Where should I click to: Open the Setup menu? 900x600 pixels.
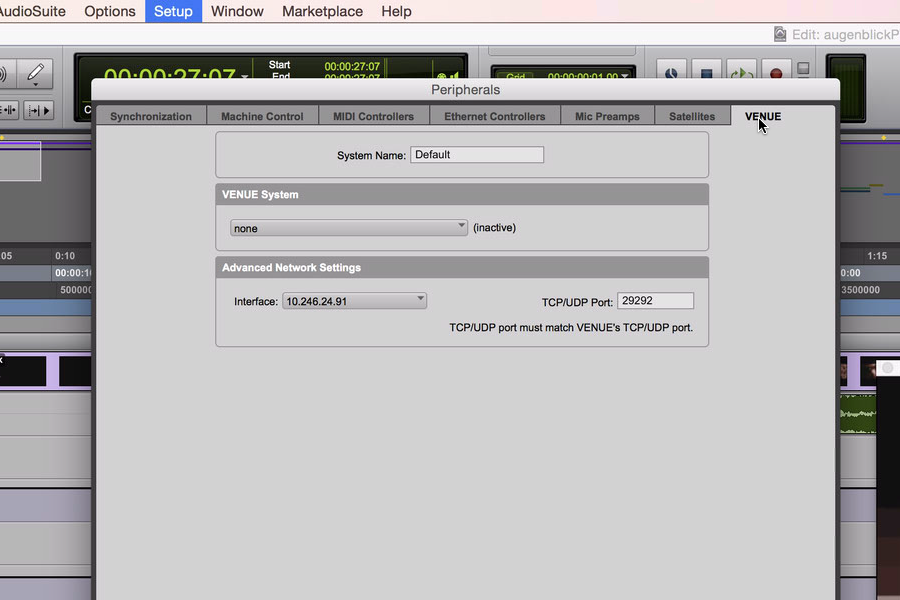point(173,11)
